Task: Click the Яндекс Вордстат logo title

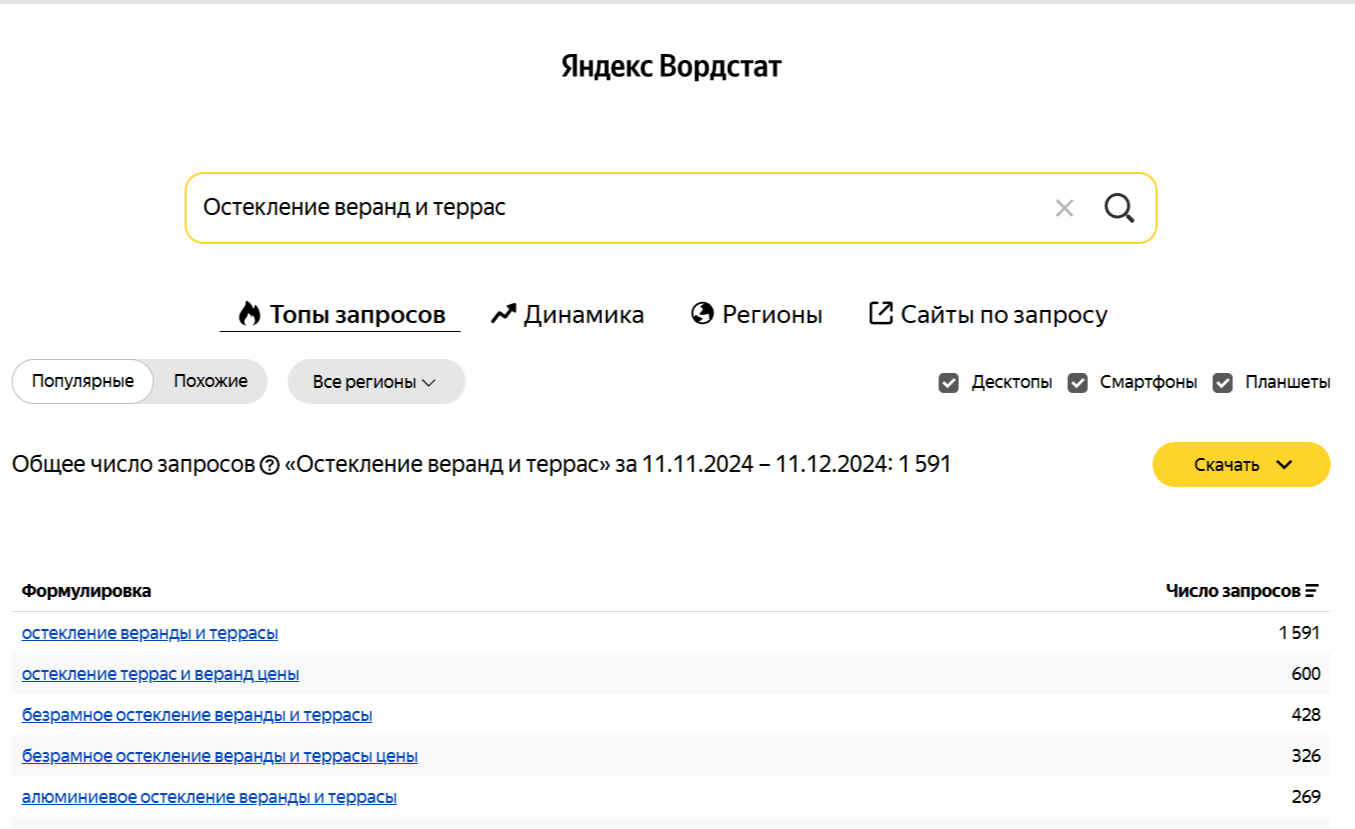Action: [x=671, y=67]
